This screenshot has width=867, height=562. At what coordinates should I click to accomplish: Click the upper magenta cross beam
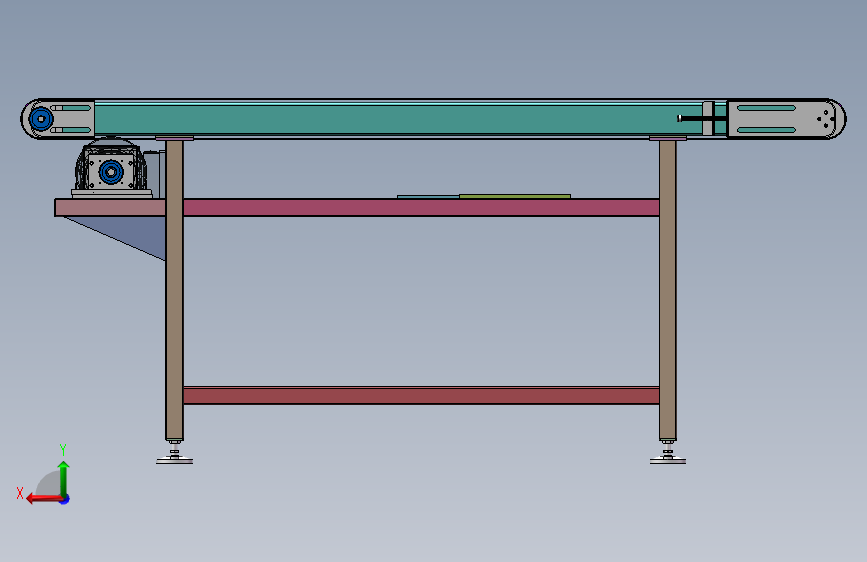tap(421, 207)
